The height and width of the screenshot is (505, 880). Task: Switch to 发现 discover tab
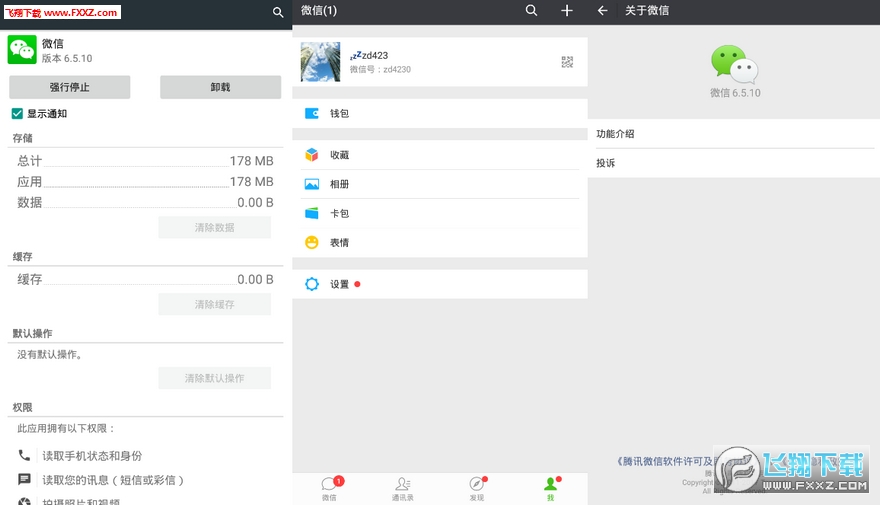coord(477,489)
